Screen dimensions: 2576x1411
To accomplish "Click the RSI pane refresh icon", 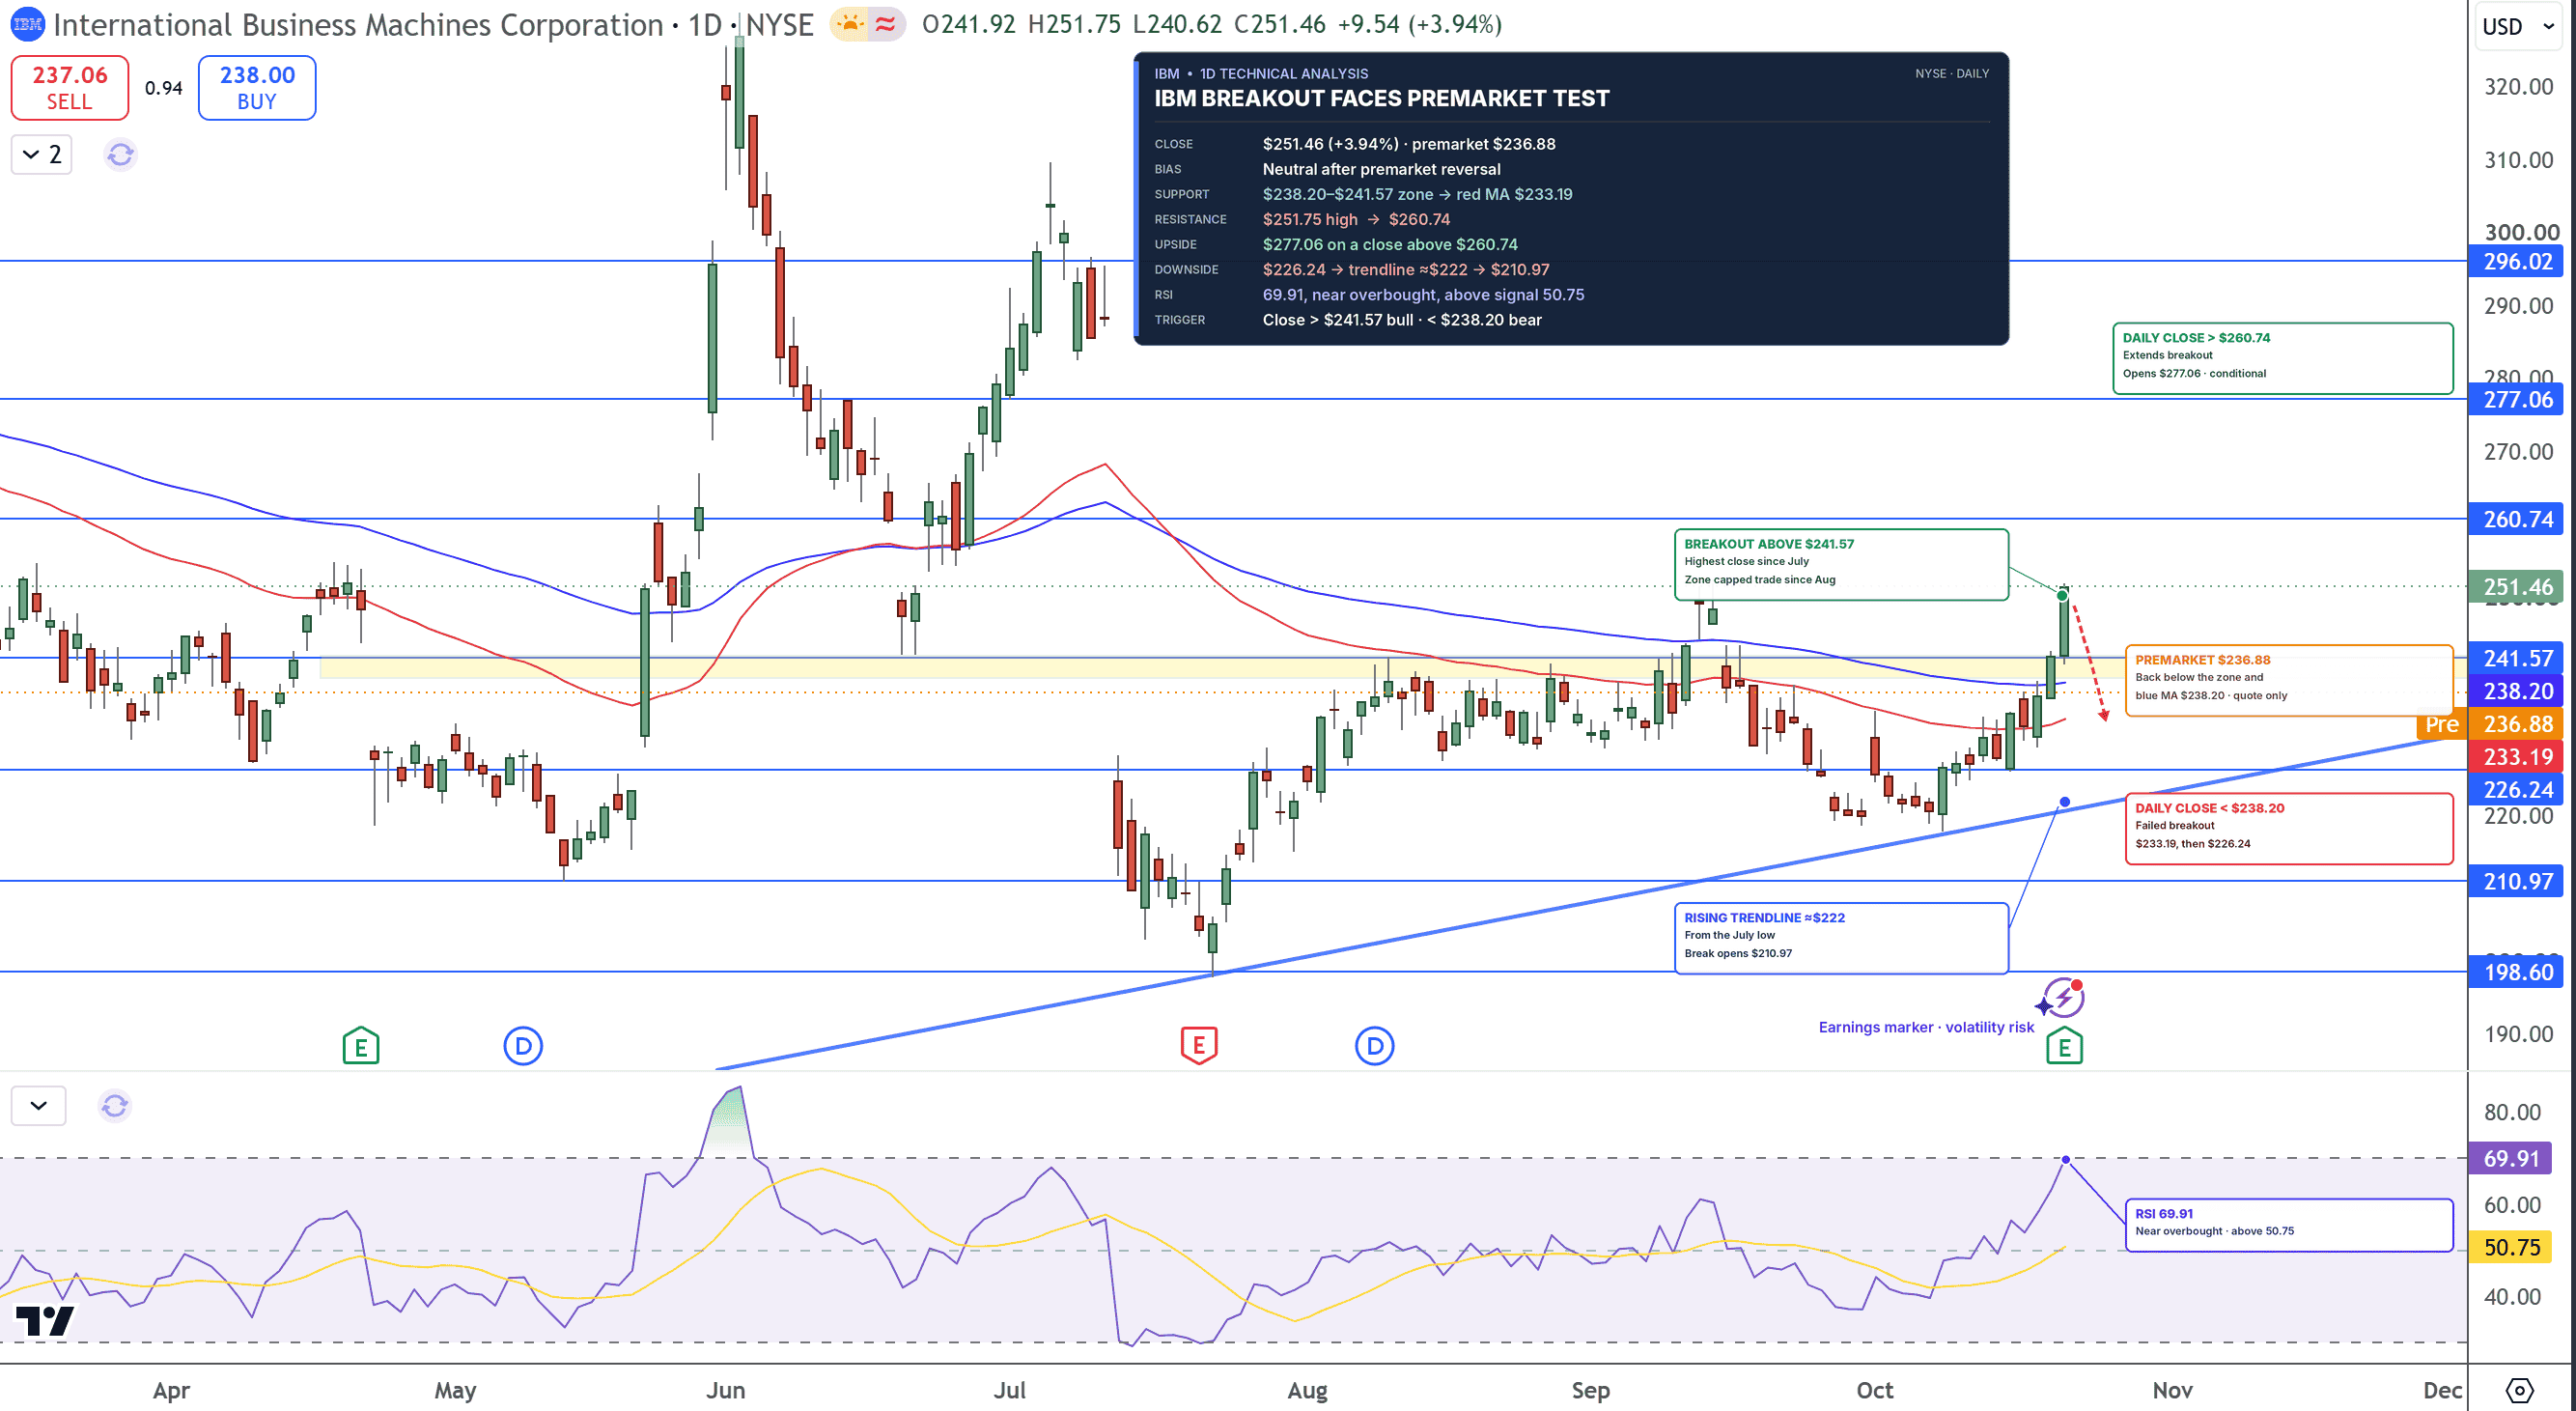I will click(115, 1105).
